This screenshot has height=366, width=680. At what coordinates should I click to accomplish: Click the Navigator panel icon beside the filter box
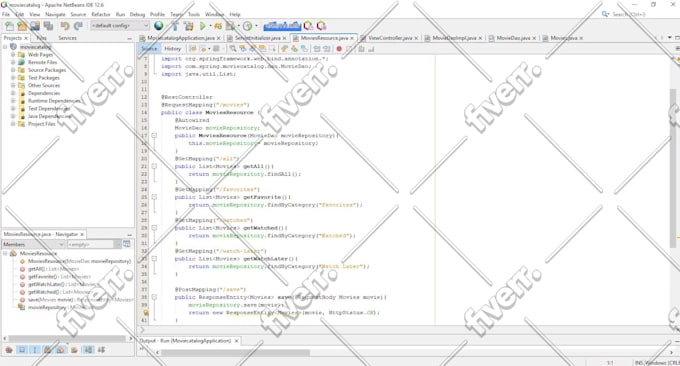pyautogui.click(x=127, y=244)
